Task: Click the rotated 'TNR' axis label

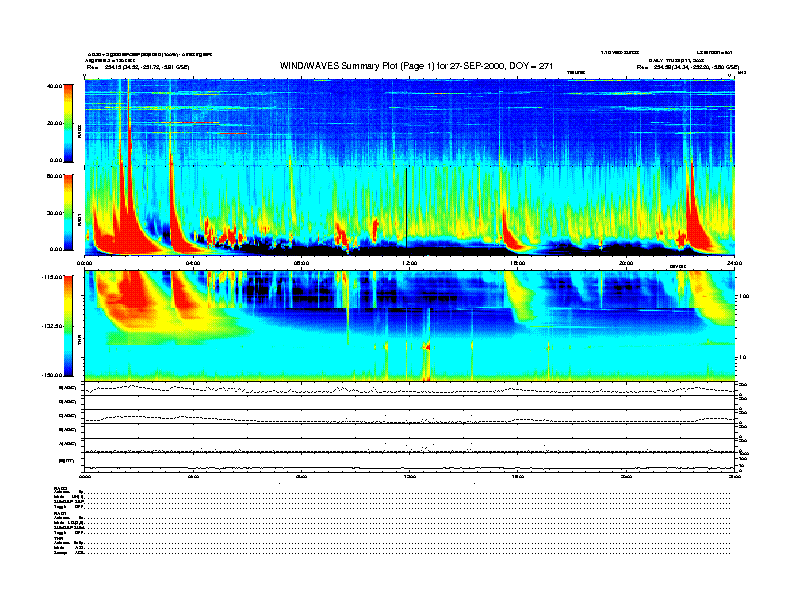Action: [79, 342]
